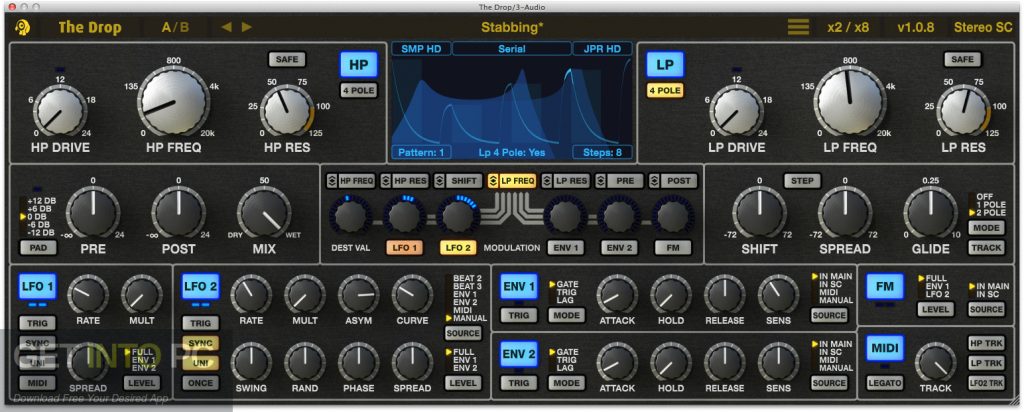Image resolution: width=1024 pixels, height=412 pixels.
Task: Click the HP TRK button
Action: tap(986, 343)
